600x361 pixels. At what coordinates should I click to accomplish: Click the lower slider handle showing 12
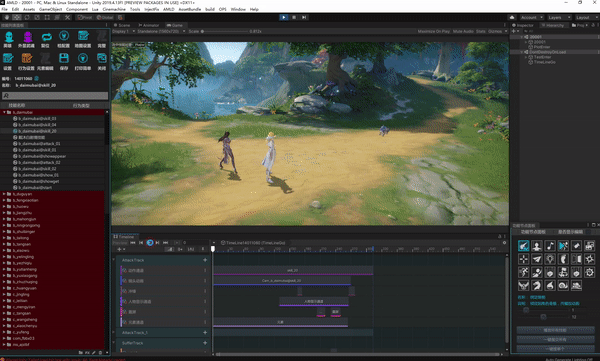pyautogui.click(x=543, y=317)
